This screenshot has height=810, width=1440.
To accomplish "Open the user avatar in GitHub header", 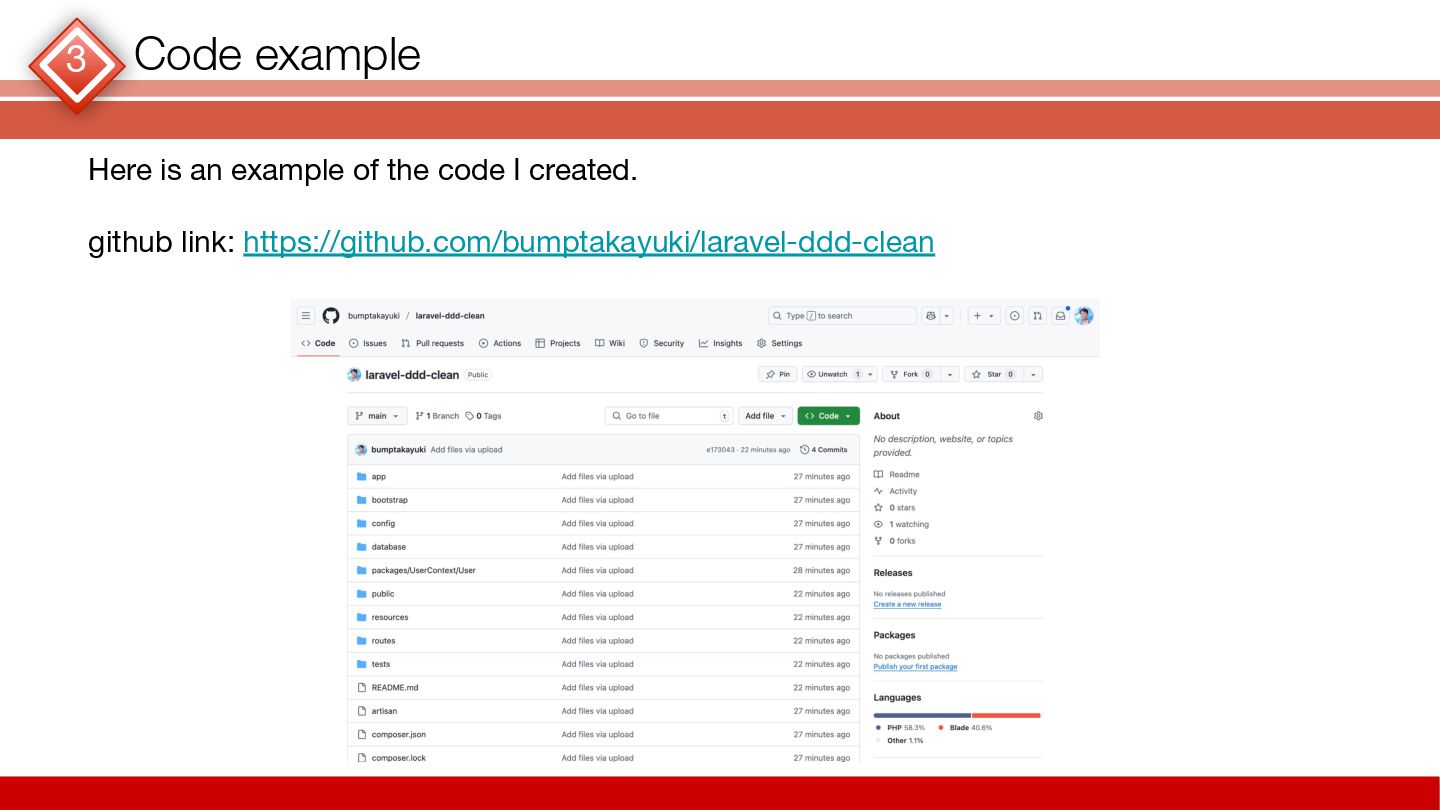I will tap(1084, 316).
